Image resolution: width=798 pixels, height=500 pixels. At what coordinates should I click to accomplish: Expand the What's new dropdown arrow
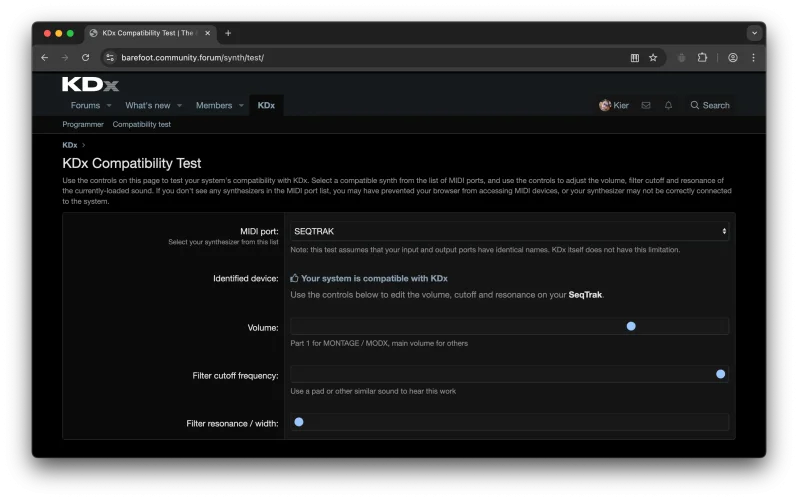click(x=179, y=105)
